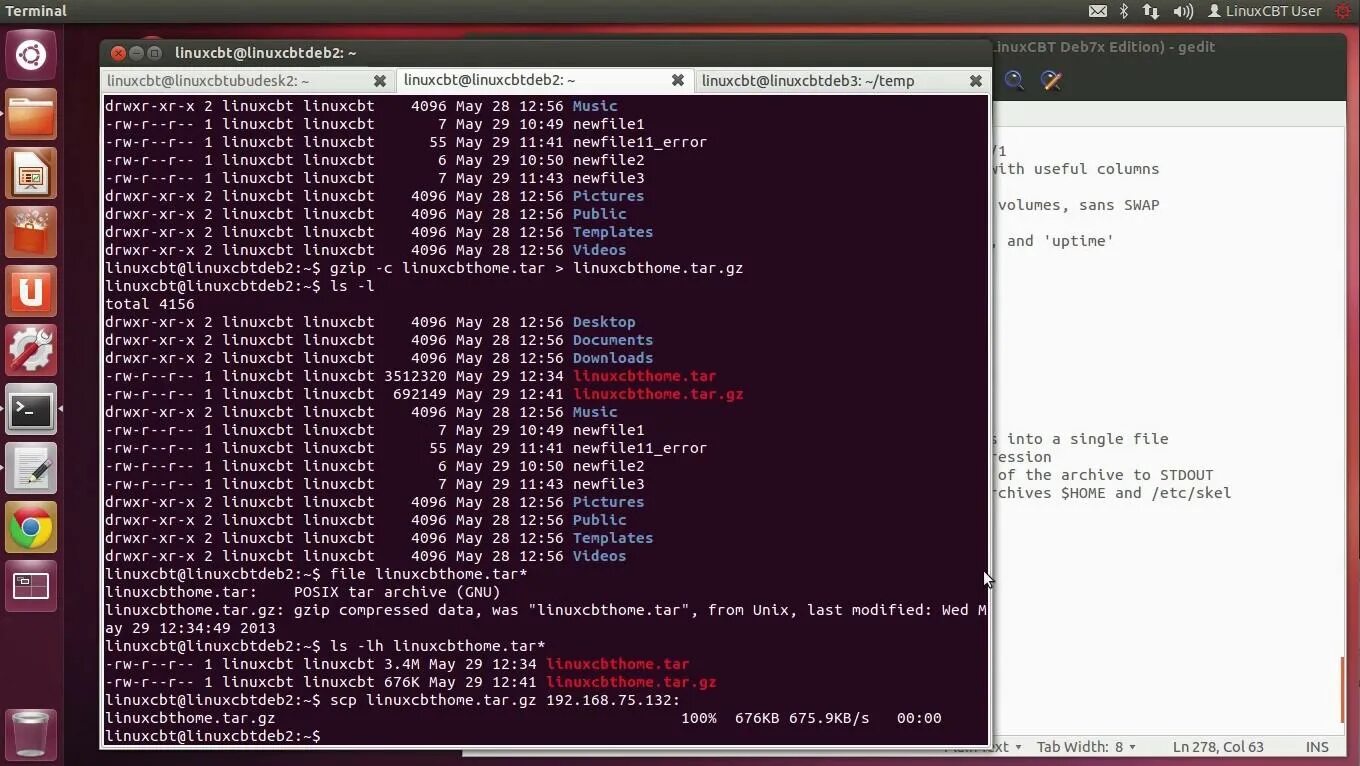Viewport: 1360px width, 766px height.
Task: Launch Google Chrome from launcher
Action: (31, 528)
